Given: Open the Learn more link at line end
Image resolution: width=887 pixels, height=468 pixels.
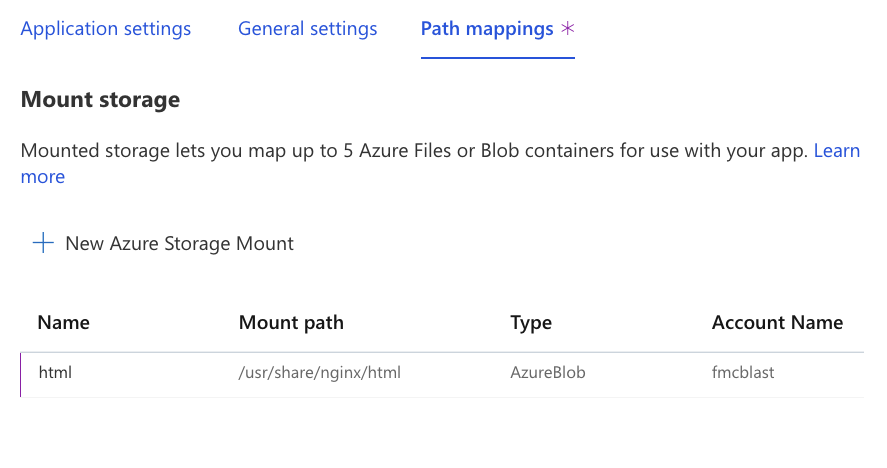Looking at the screenshot, I should click(837, 151).
